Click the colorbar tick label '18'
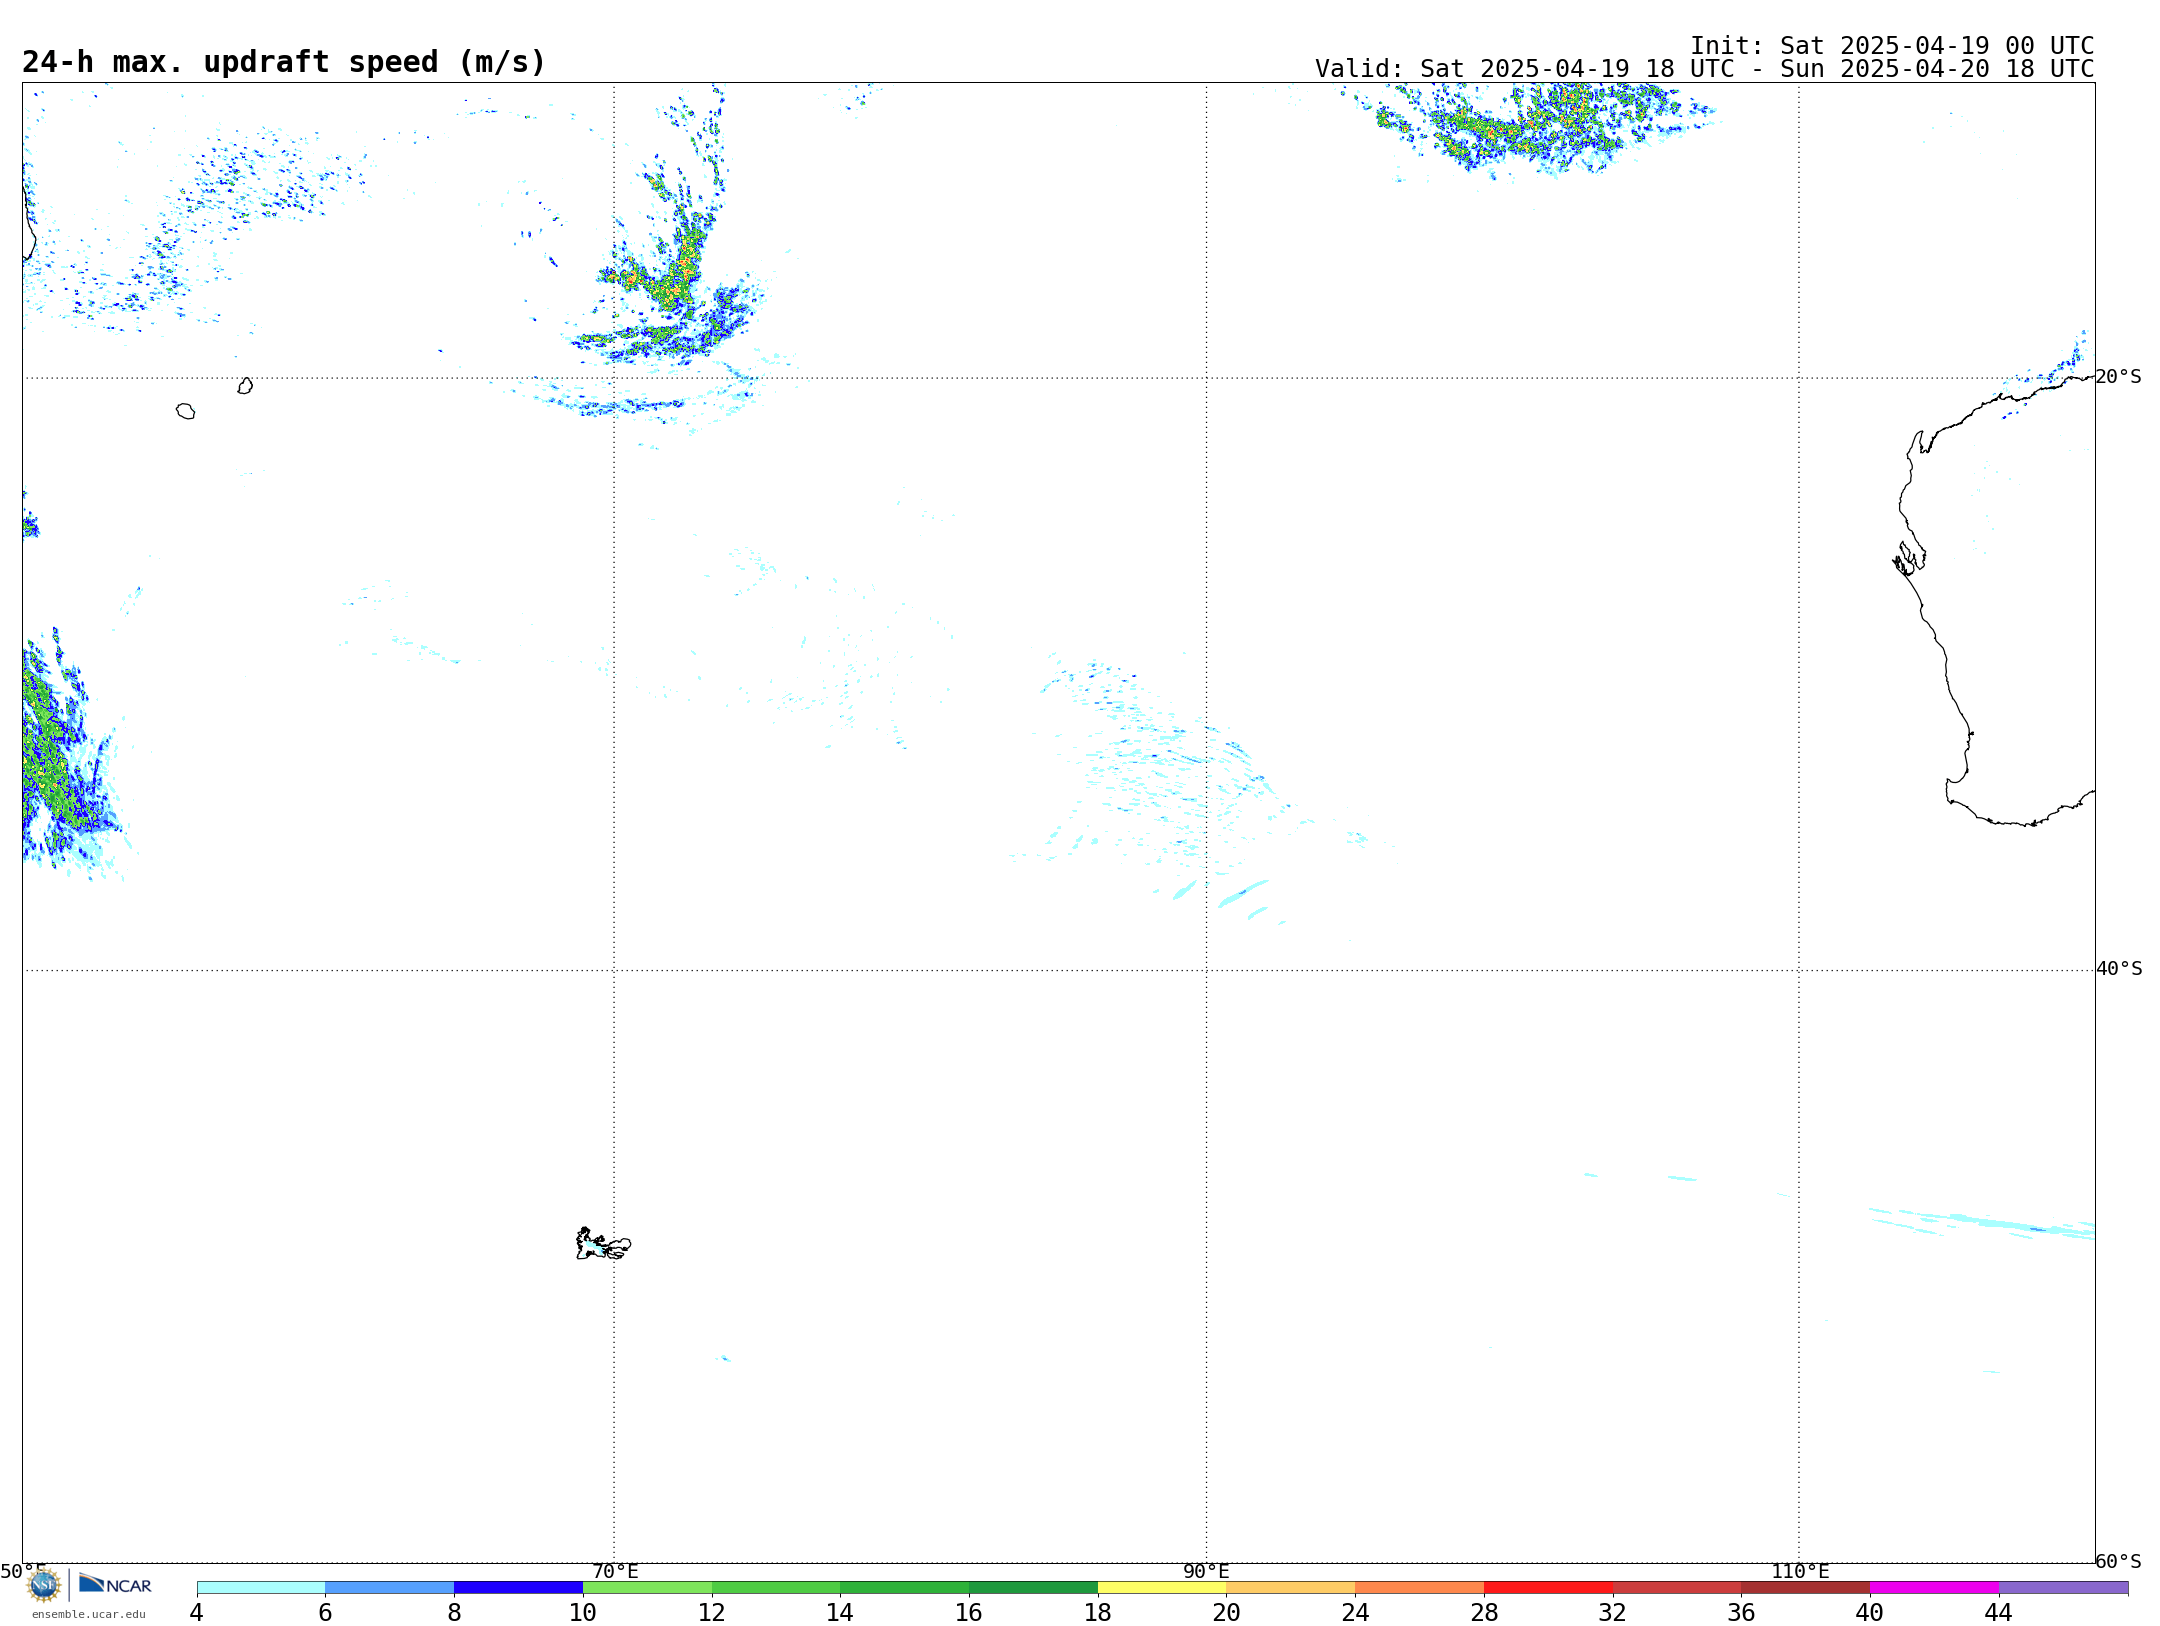This screenshot has height=1626, width=2160. pyautogui.click(x=1098, y=1612)
